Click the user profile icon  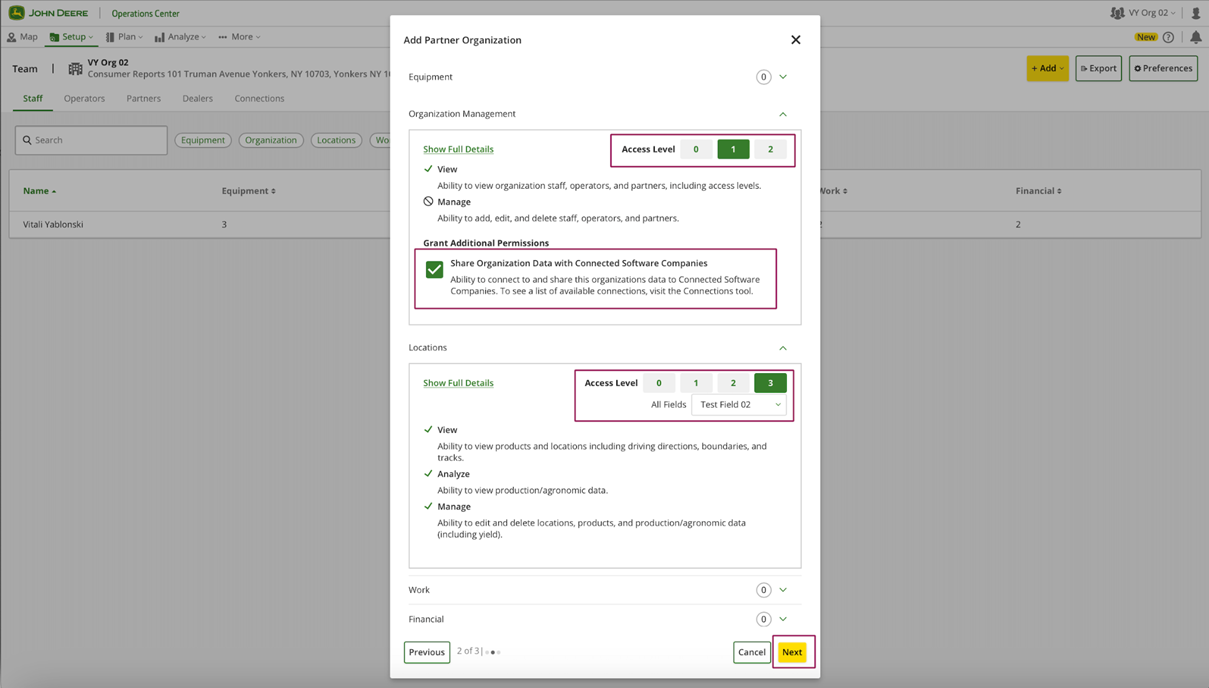(1195, 13)
